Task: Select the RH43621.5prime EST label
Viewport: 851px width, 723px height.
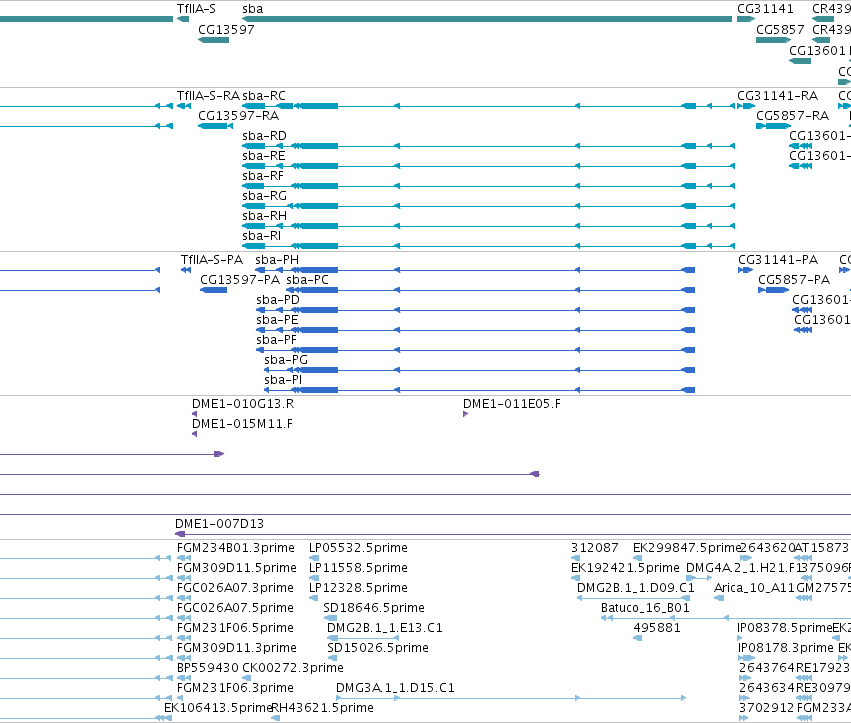Action: 322,708
